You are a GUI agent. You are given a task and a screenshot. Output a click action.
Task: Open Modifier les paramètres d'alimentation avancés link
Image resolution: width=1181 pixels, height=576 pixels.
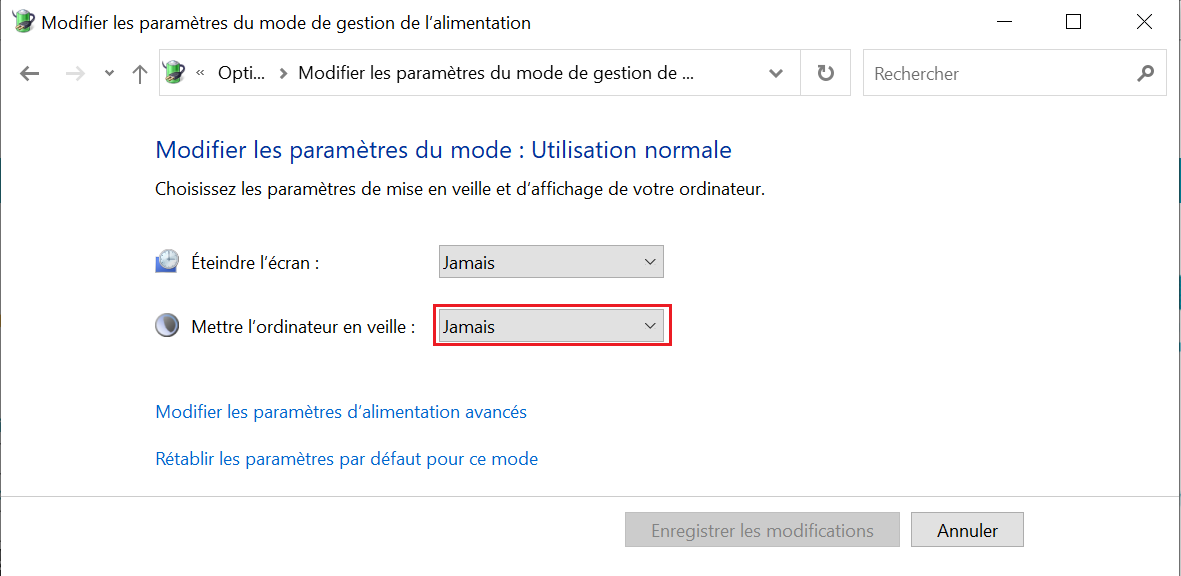click(x=340, y=412)
